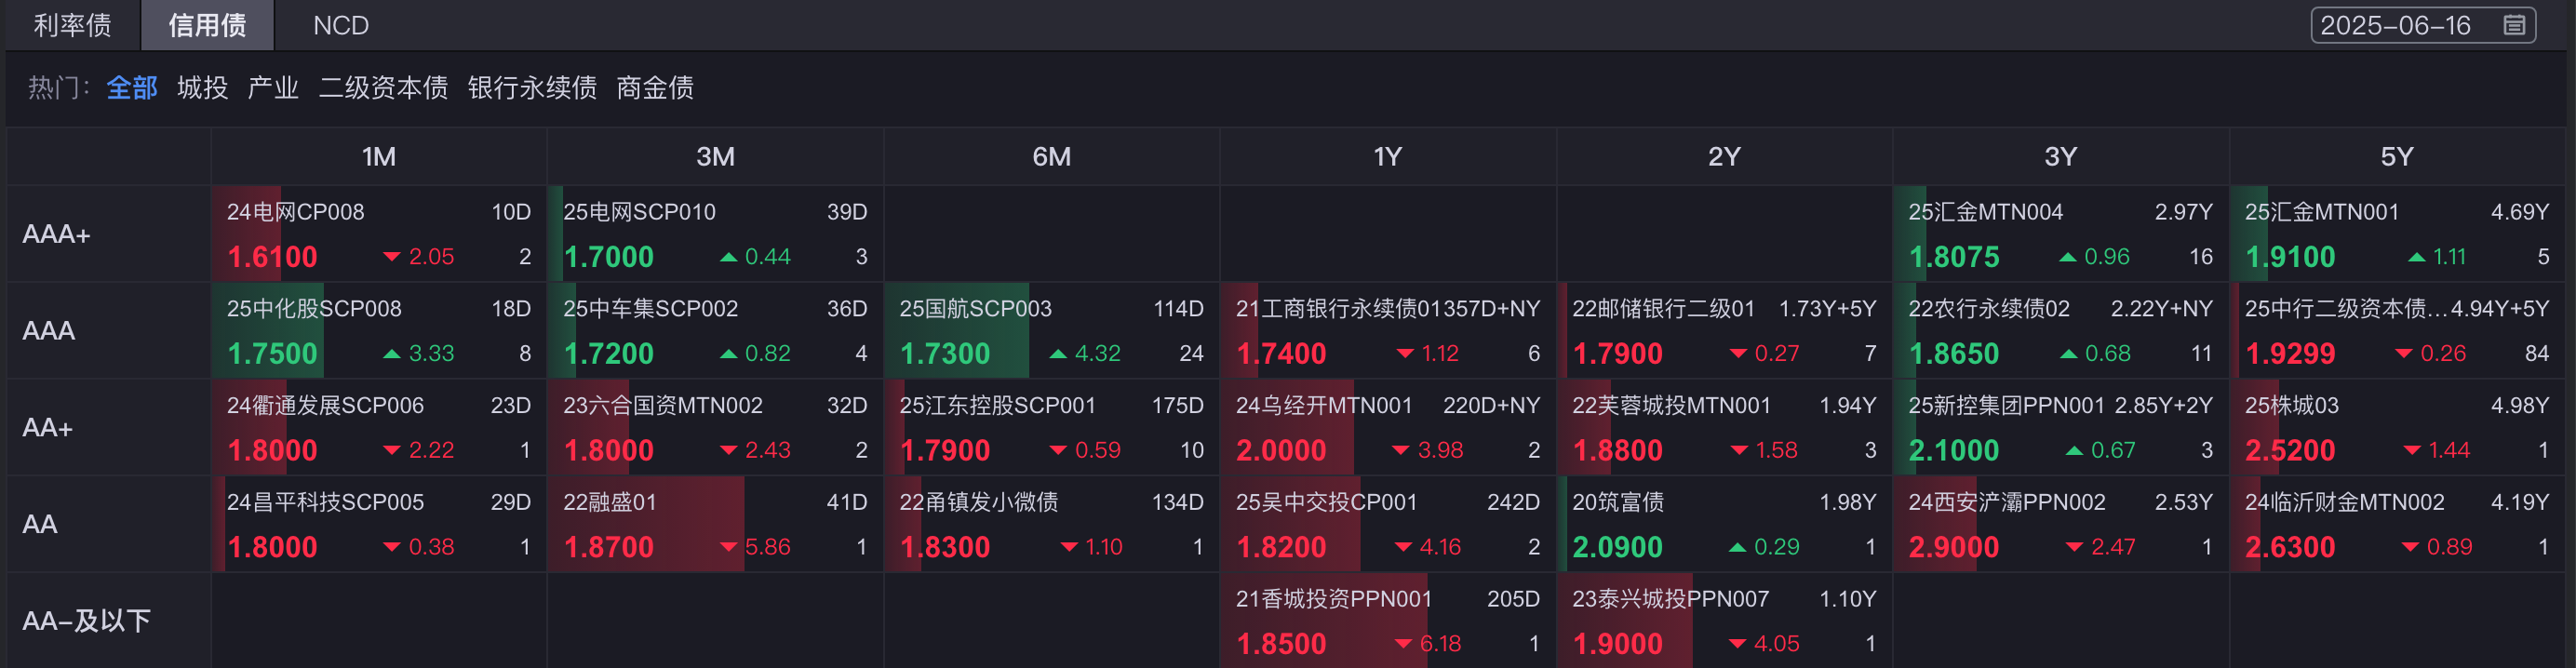This screenshot has width=2576, height=668.
Task: Switch to the 利率债 tab
Action: tap(72, 25)
